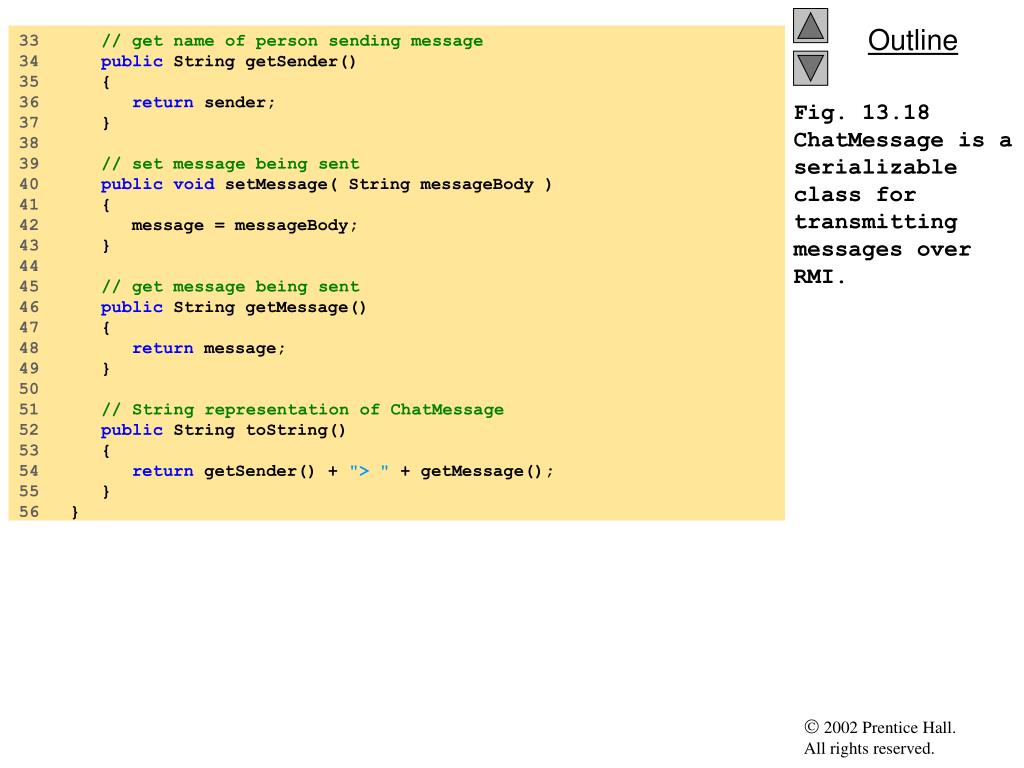Screen dimensions: 1024x768
Task: Click line number 44
Action: coord(29,266)
